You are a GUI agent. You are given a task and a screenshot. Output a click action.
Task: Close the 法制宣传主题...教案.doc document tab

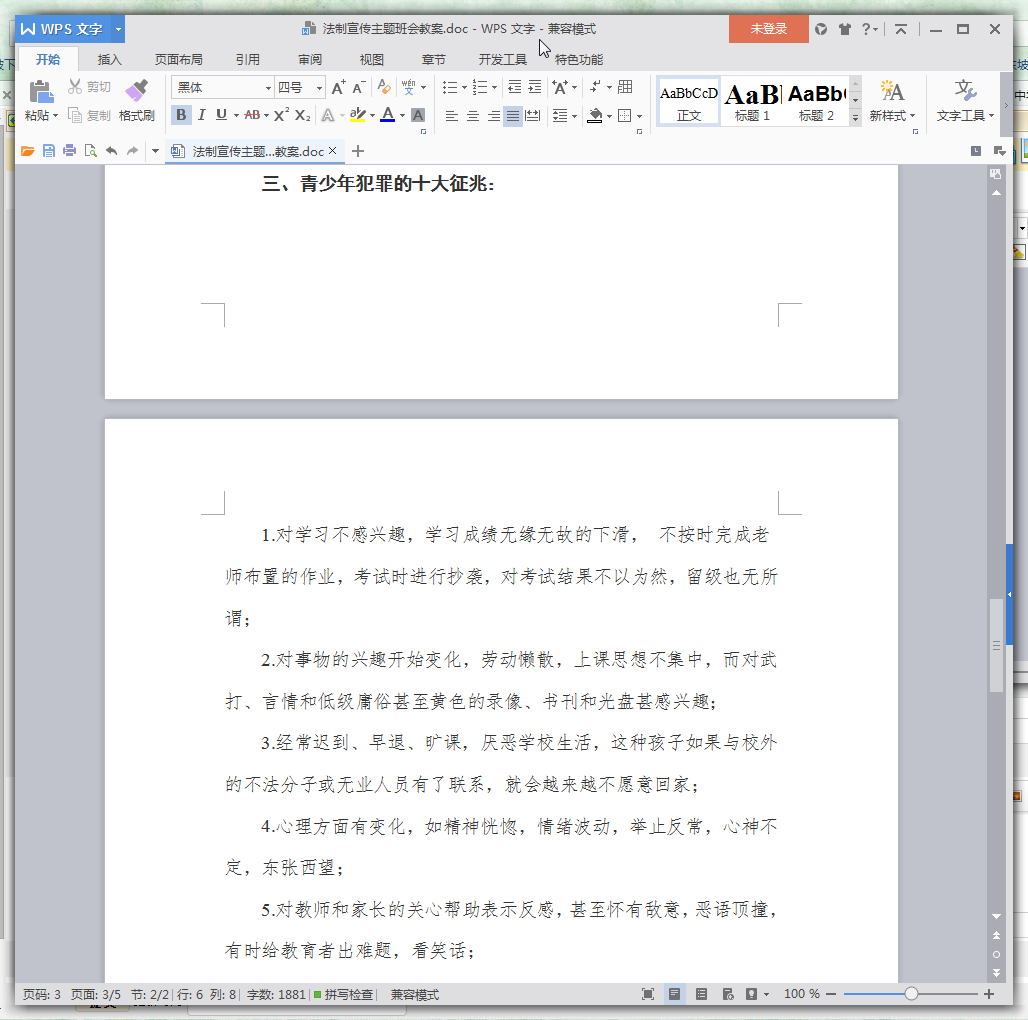point(332,151)
